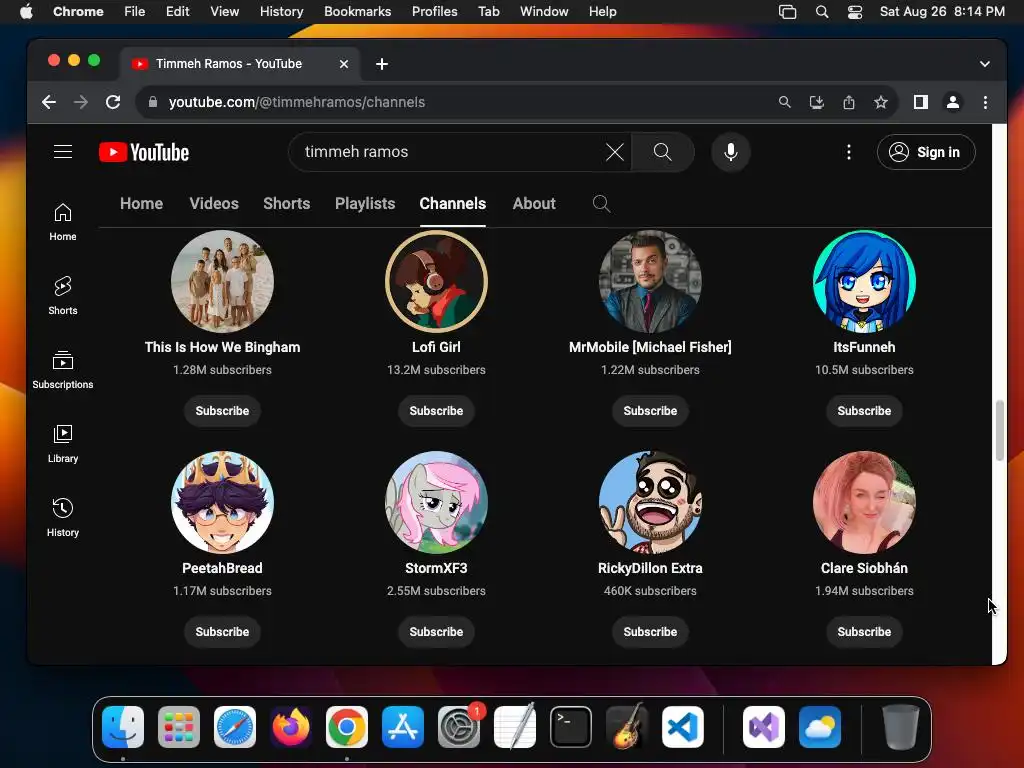1024x768 pixels.
Task: Subscribe to Clare Siobhán
Action: (x=864, y=632)
